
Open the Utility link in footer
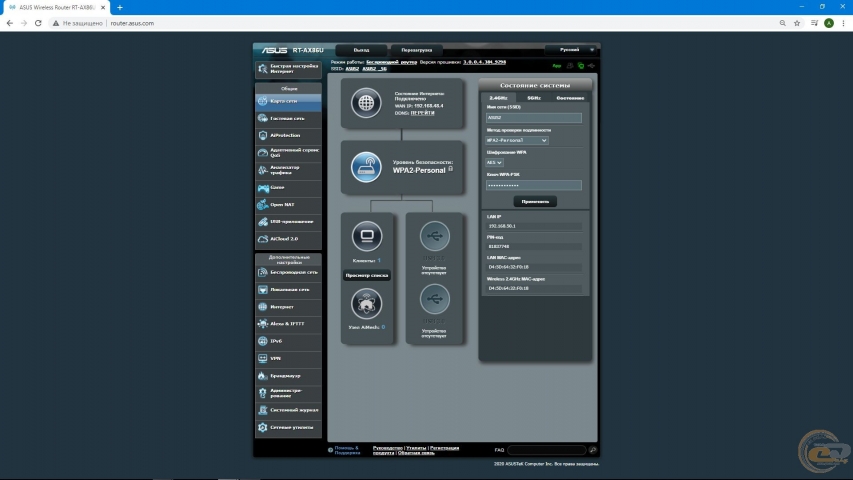[416, 448]
